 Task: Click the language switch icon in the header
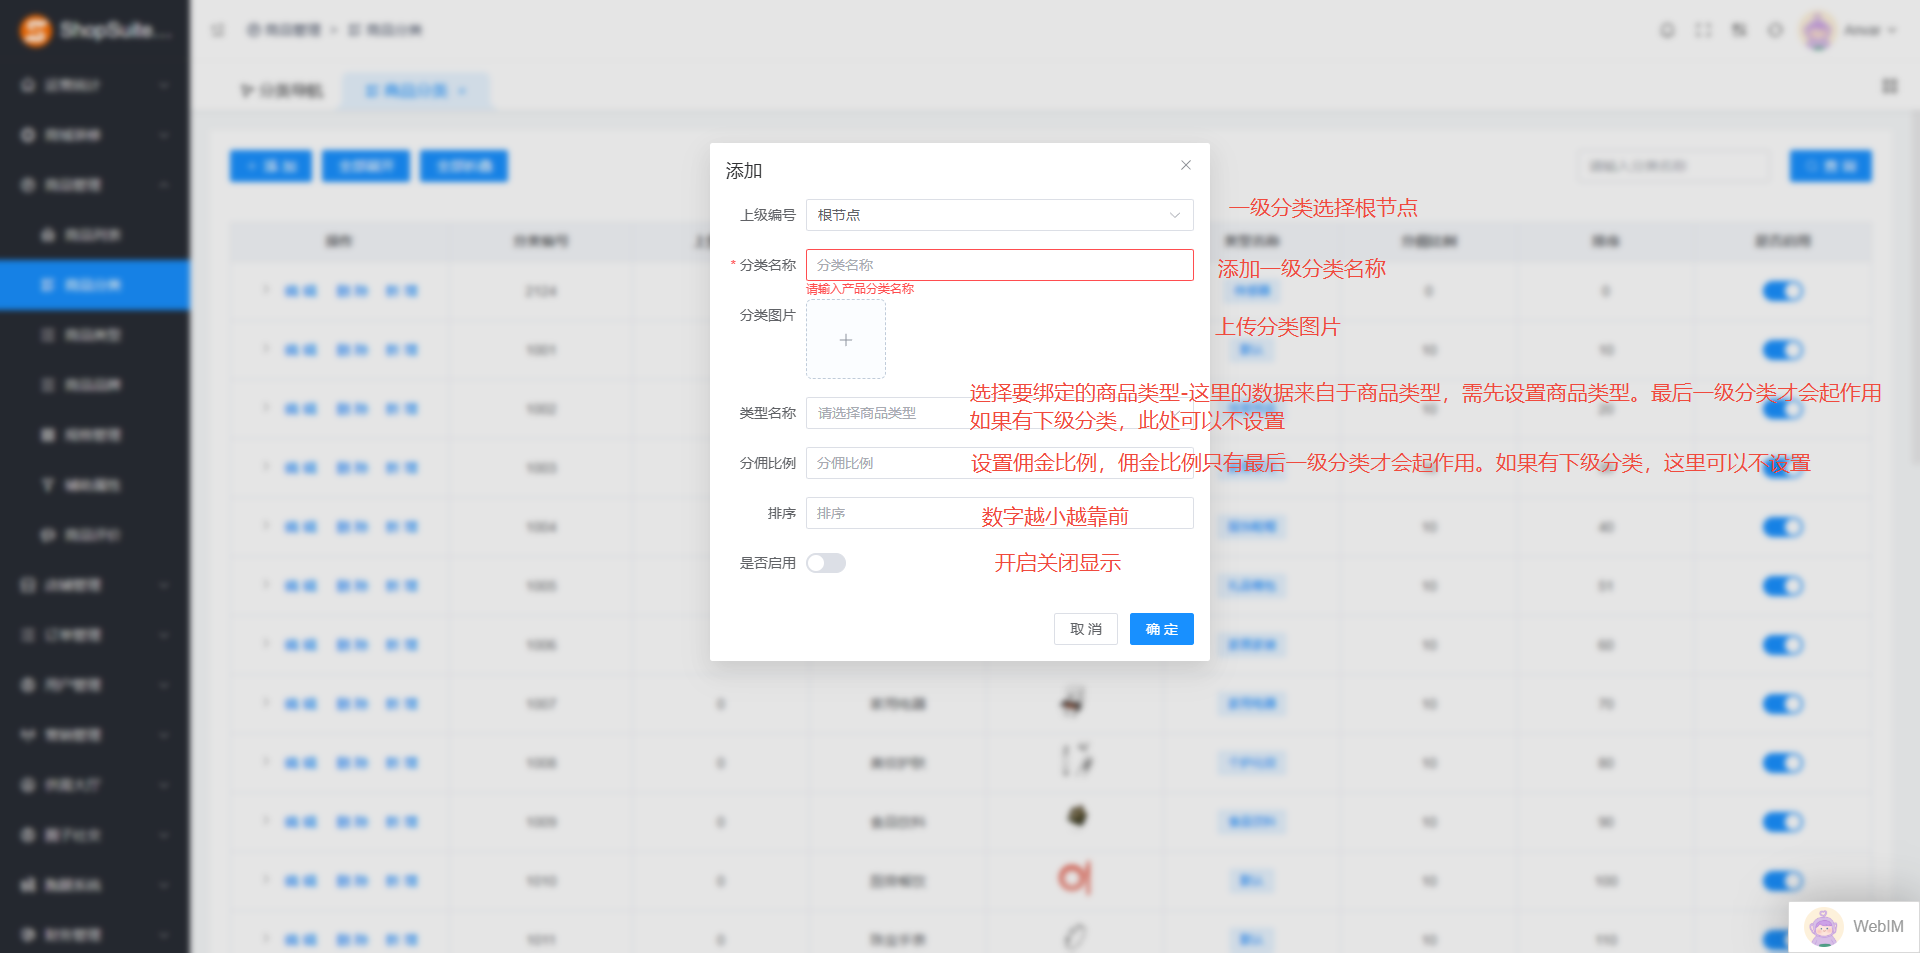(1739, 30)
